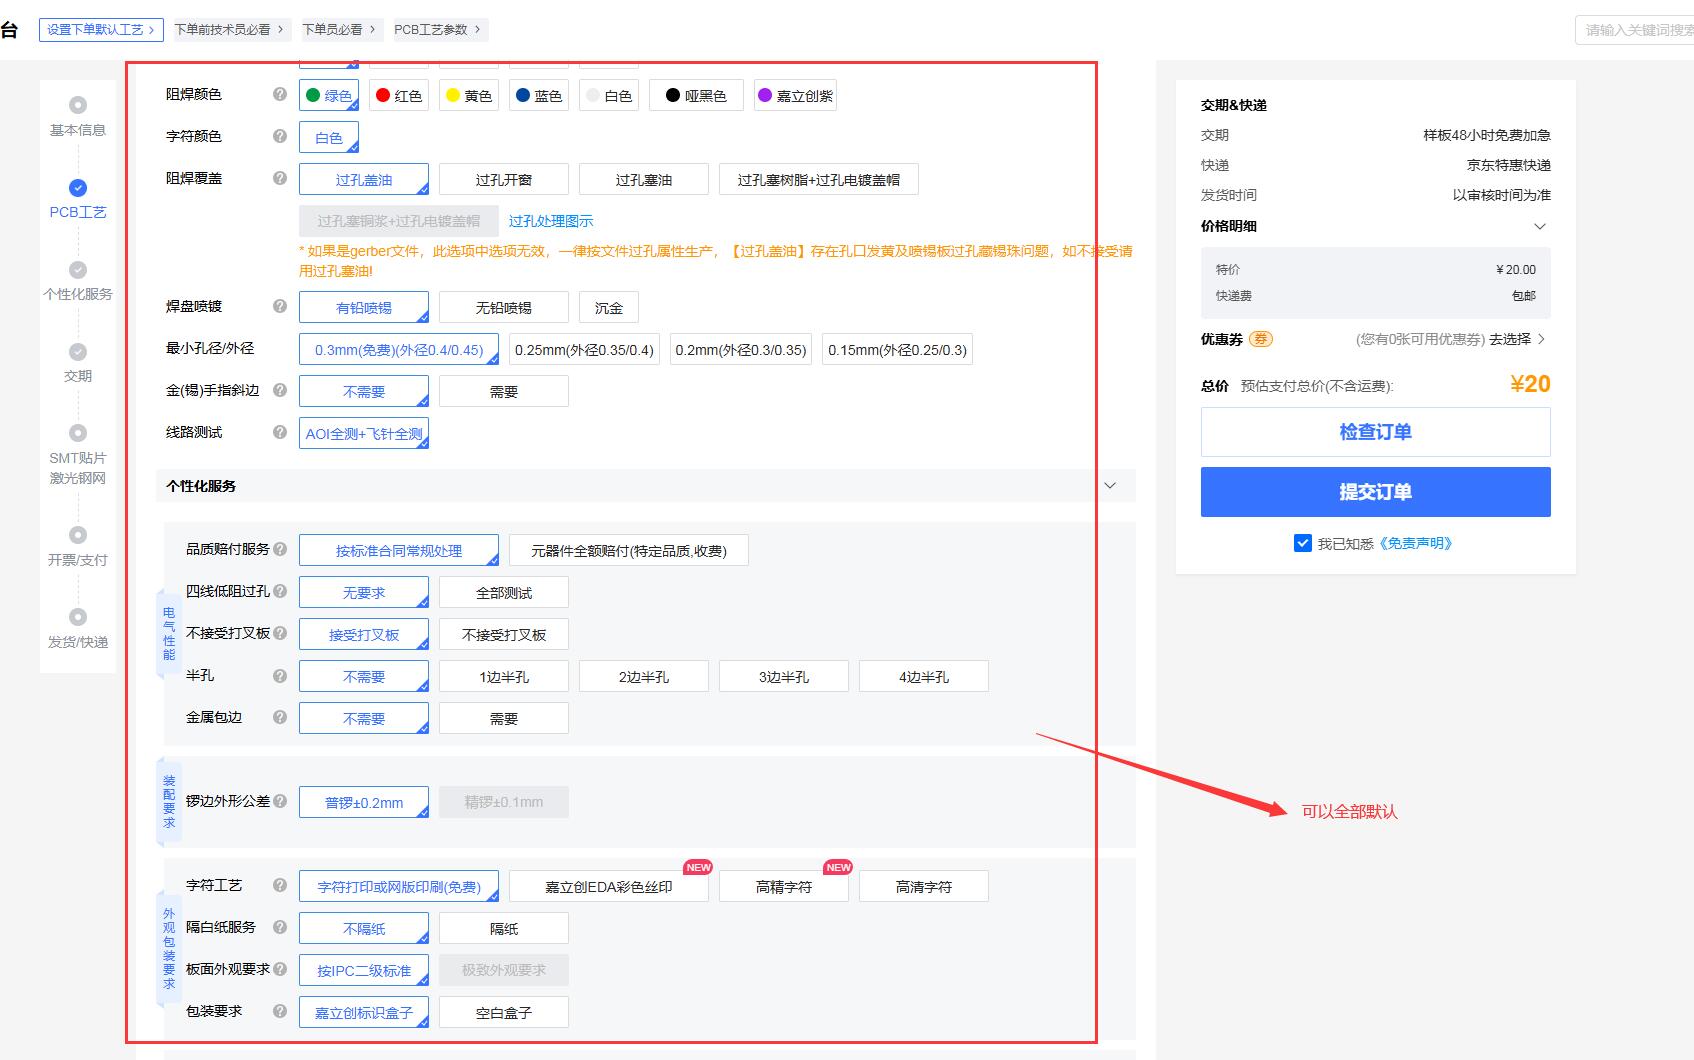Click help icon next to 线路测试

pyautogui.click(x=280, y=432)
